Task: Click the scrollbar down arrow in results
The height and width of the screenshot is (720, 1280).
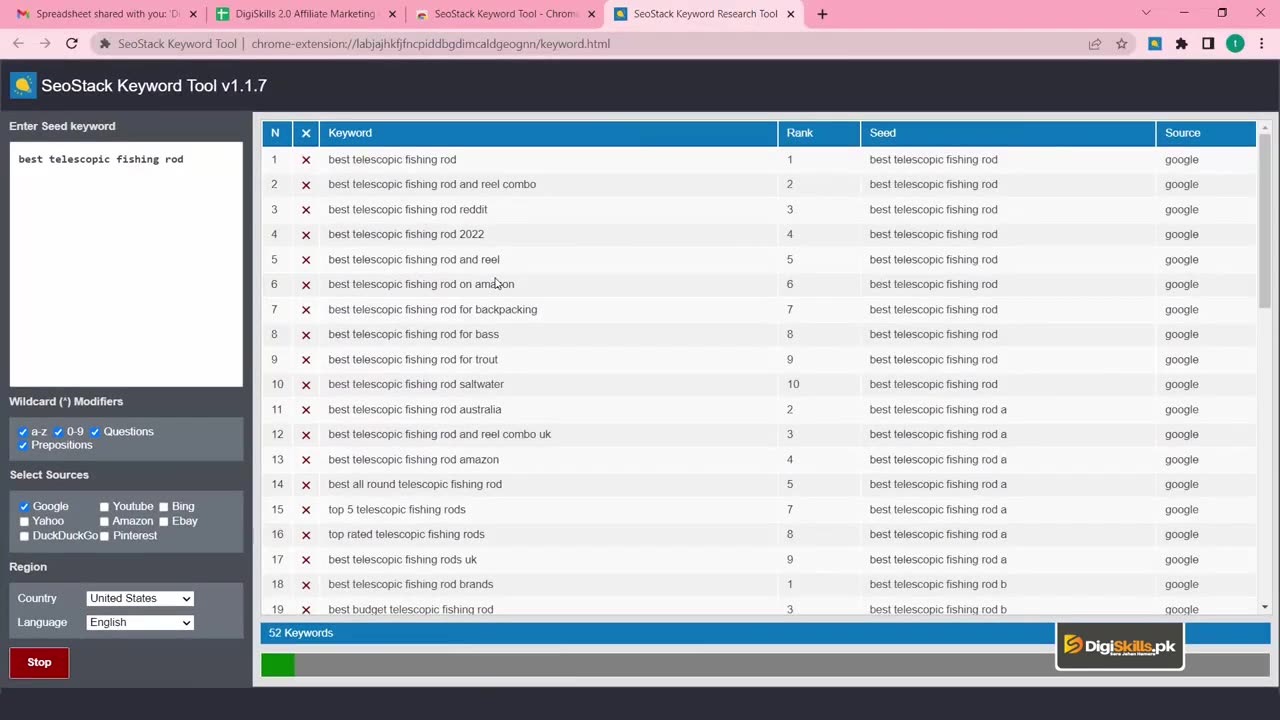Action: click(1265, 607)
